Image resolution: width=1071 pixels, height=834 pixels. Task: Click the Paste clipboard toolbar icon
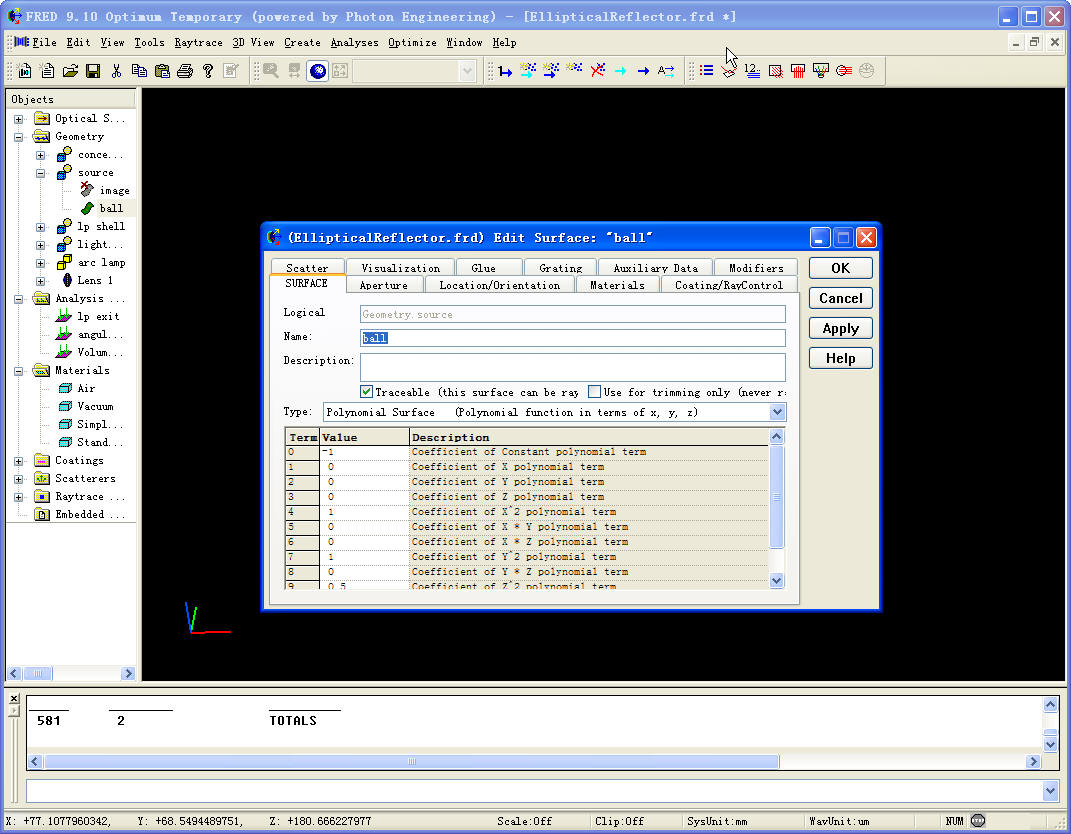[162, 70]
